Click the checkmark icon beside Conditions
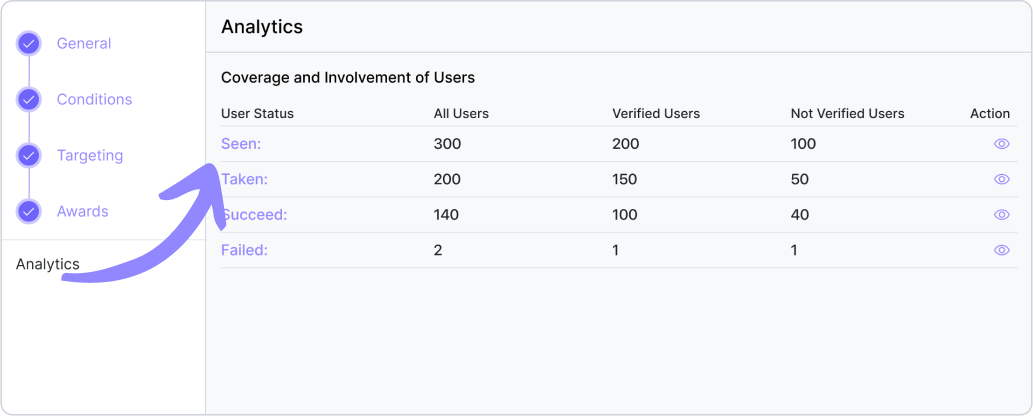This screenshot has height=416, width=1033. point(29,100)
